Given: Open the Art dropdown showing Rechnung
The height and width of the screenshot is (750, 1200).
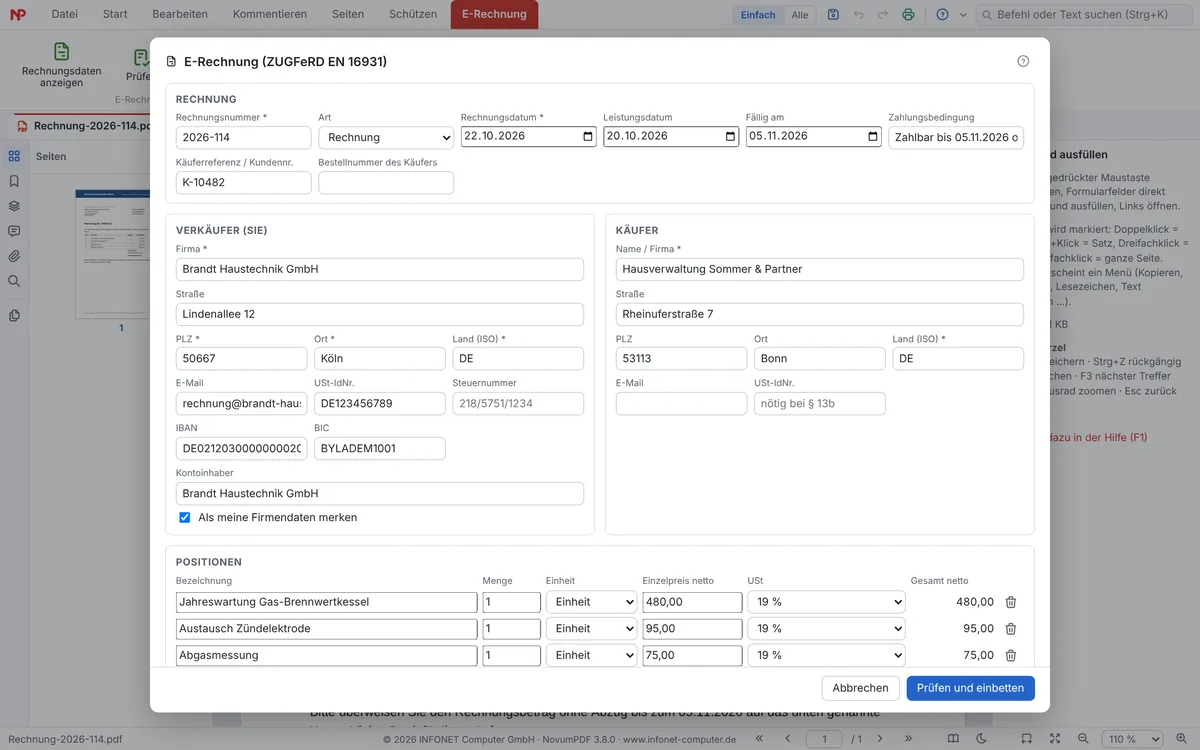Looking at the screenshot, I should (x=386, y=138).
